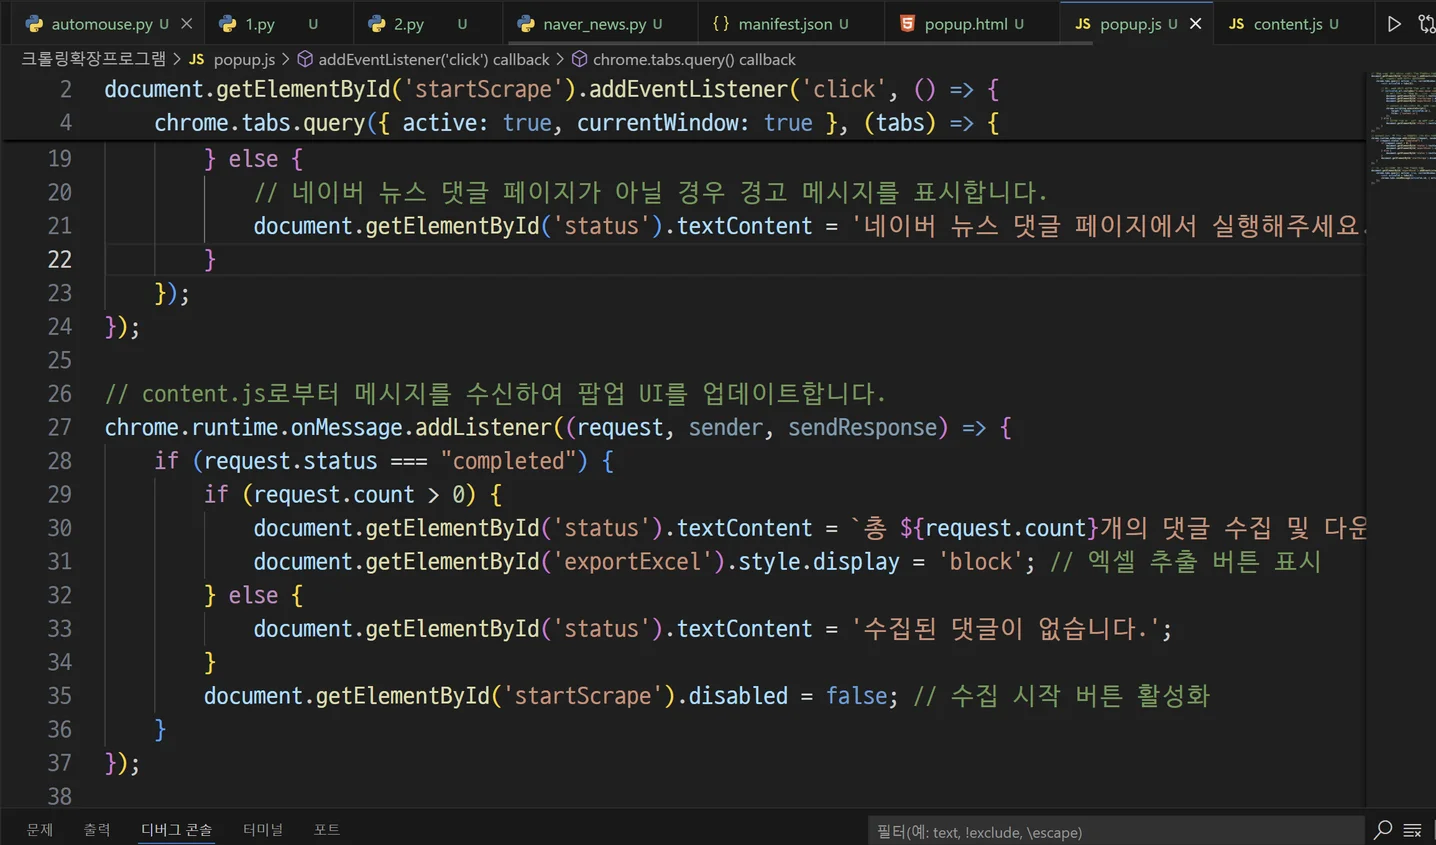Open the 2.py editor tab

pyautogui.click(x=408, y=23)
